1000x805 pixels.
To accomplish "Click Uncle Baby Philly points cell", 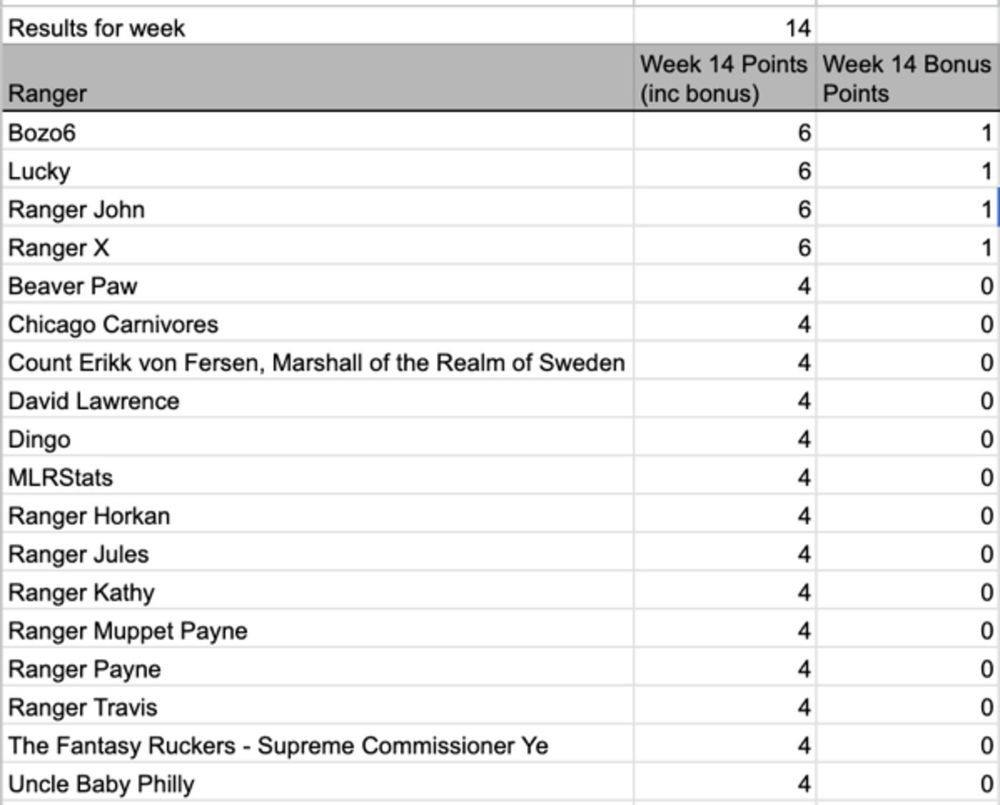I will pos(724,783).
